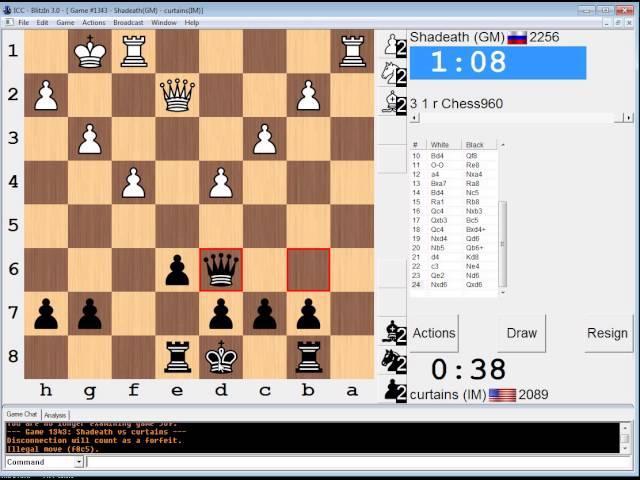Select the black rook on e8
Image resolution: width=640 pixels, height=480 pixels.
(x=177, y=357)
